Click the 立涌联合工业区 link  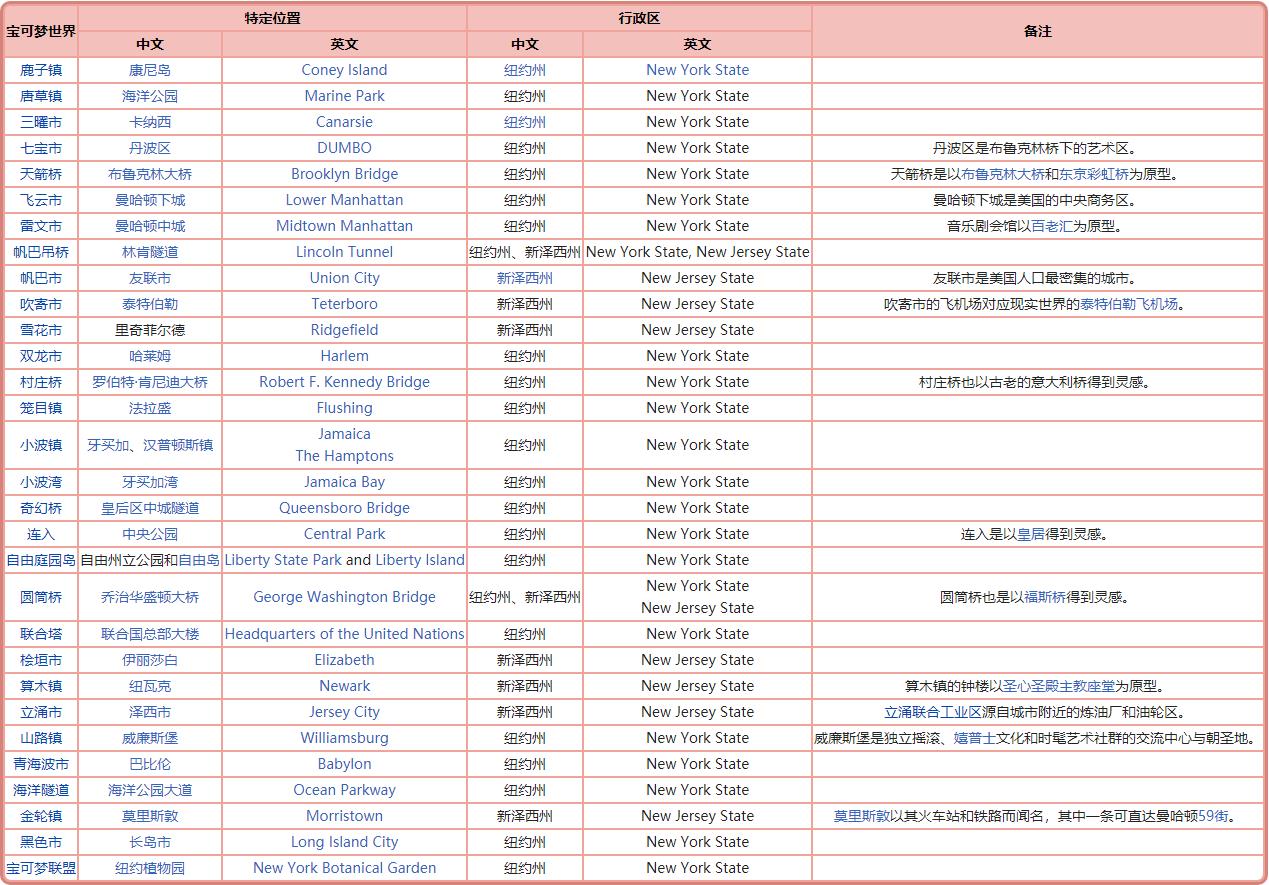(x=933, y=712)
